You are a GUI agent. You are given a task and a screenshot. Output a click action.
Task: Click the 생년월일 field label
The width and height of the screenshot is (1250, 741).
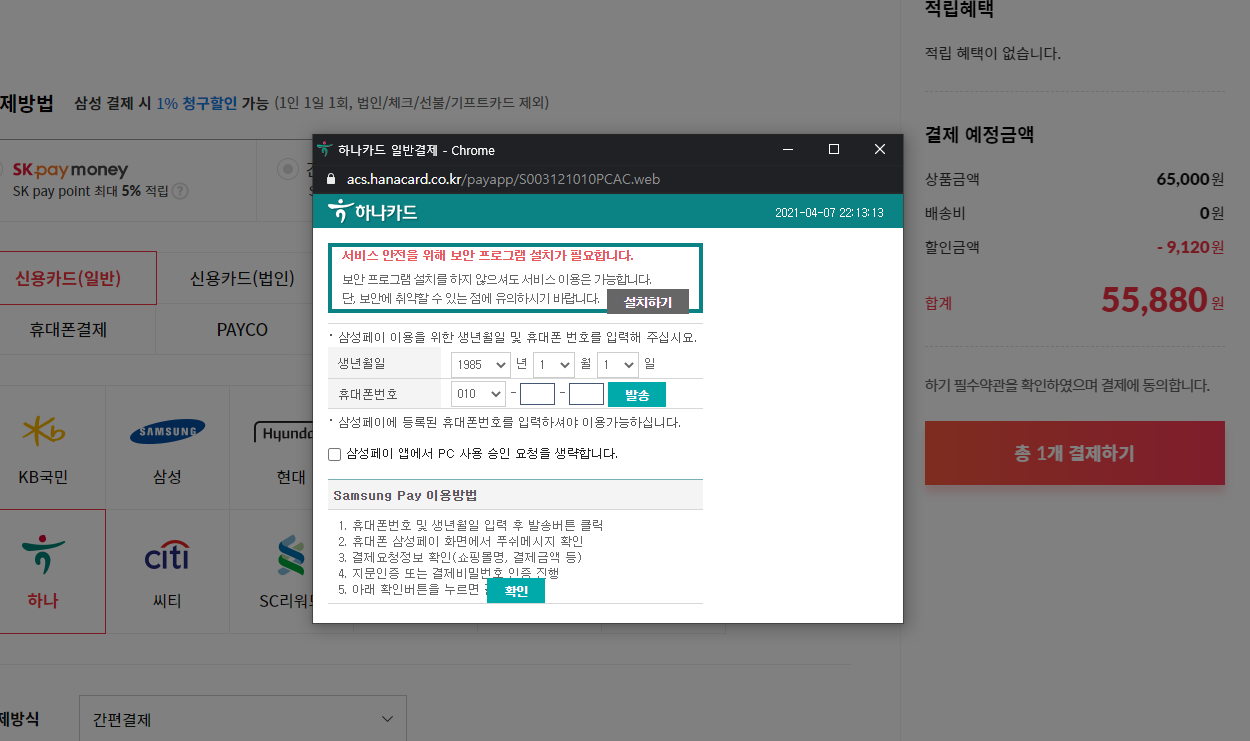click(363, 363)
